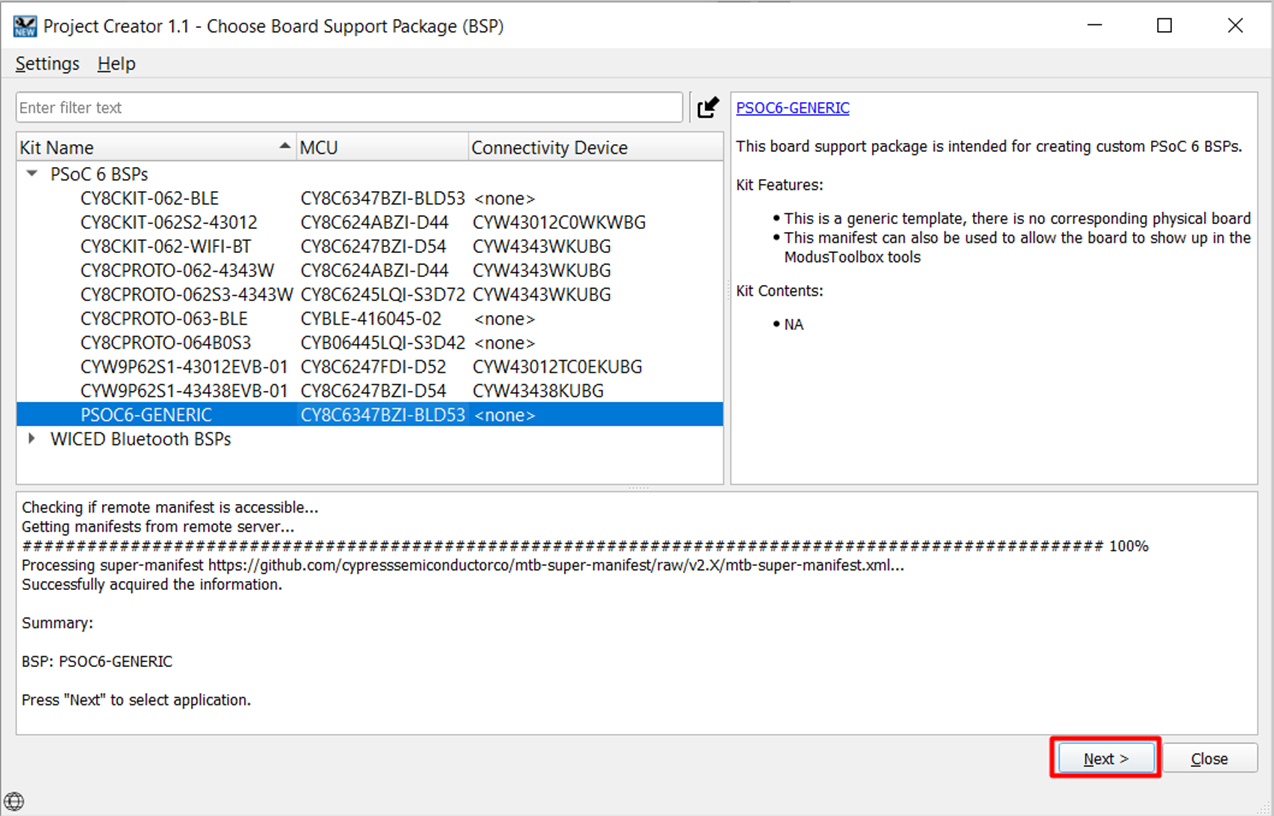The height and width of the screenshot is (816, 1274).
Task: Click the globe connectivity icon at bottom left
Action: pos(14,801)
